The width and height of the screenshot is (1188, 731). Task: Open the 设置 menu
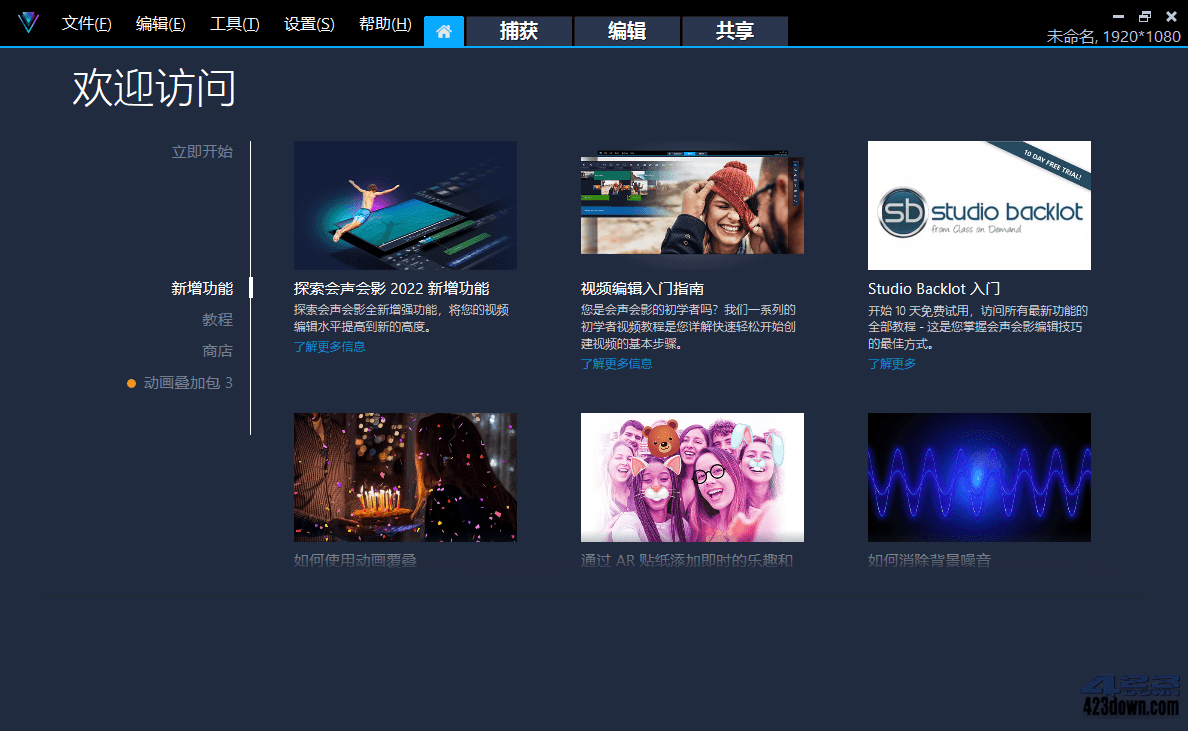[308, 23]
